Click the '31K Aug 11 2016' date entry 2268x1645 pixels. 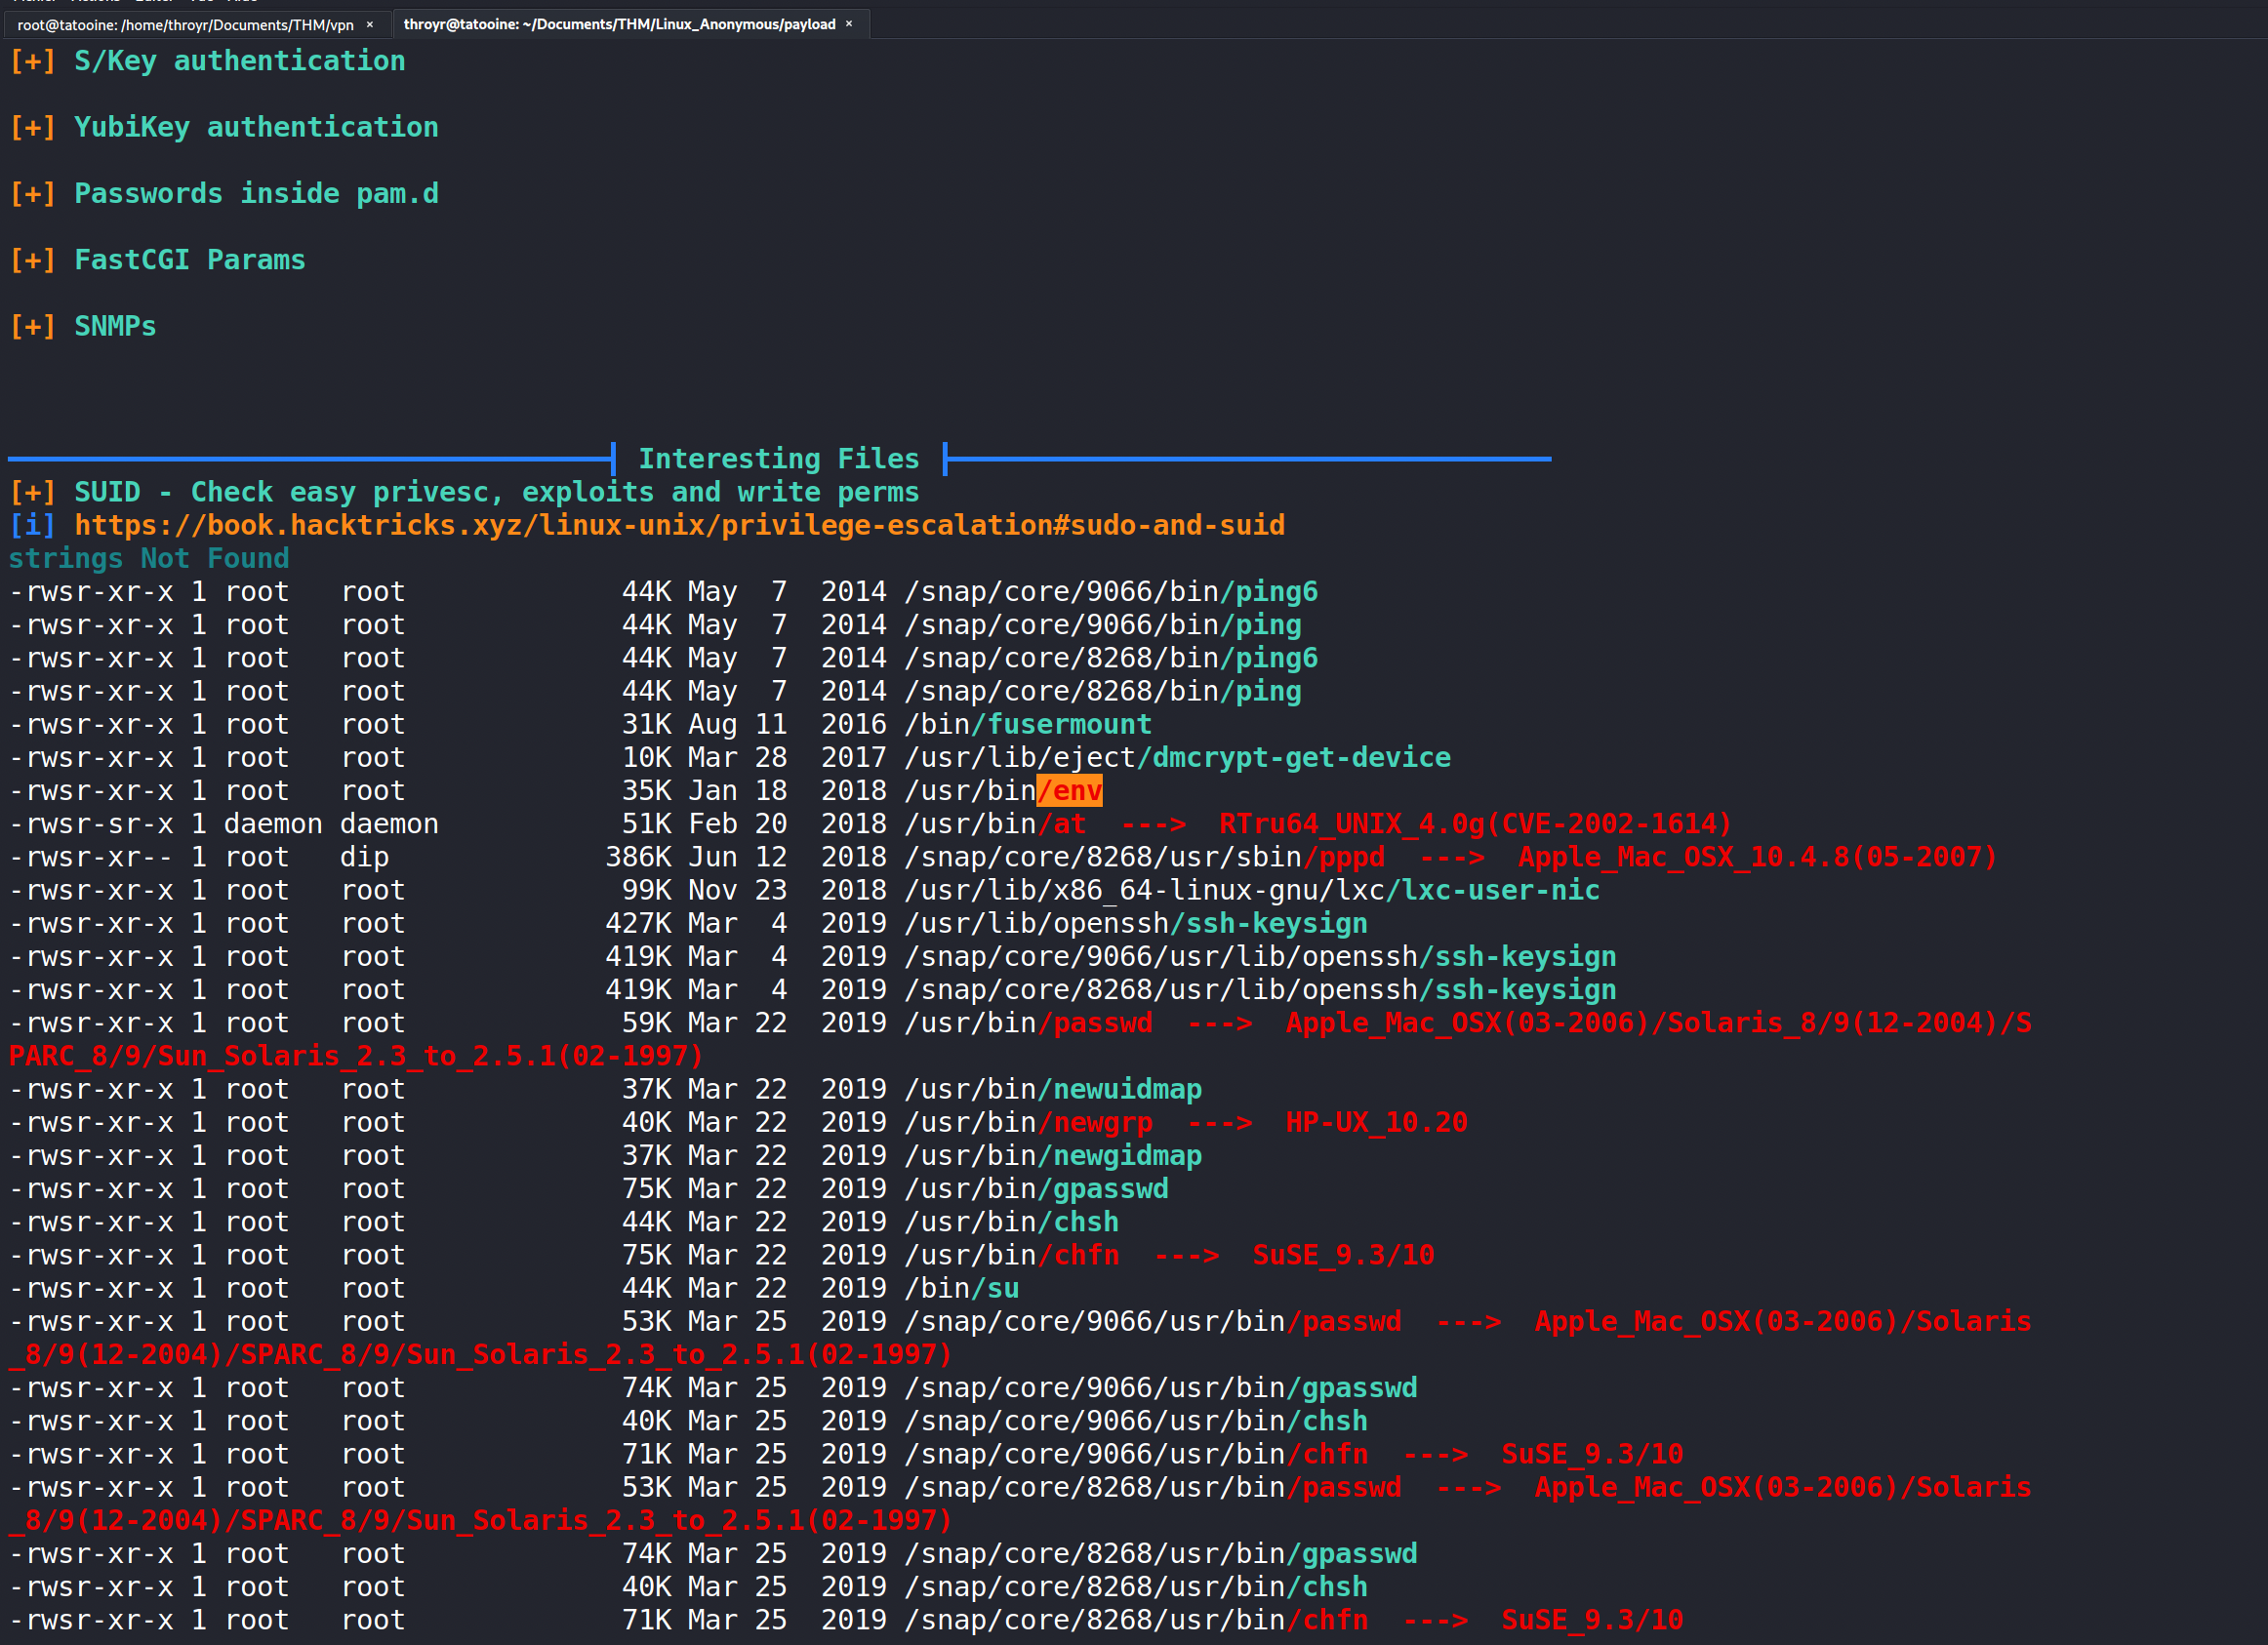tap(754, 724)
